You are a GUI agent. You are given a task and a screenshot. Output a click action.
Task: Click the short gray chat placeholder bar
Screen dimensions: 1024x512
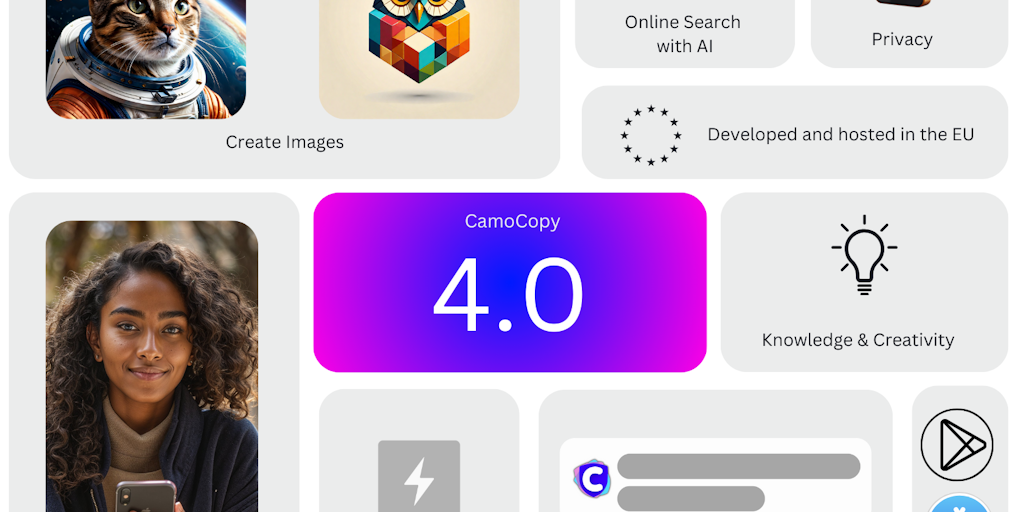pyautogui.click(x=691, y=498)
